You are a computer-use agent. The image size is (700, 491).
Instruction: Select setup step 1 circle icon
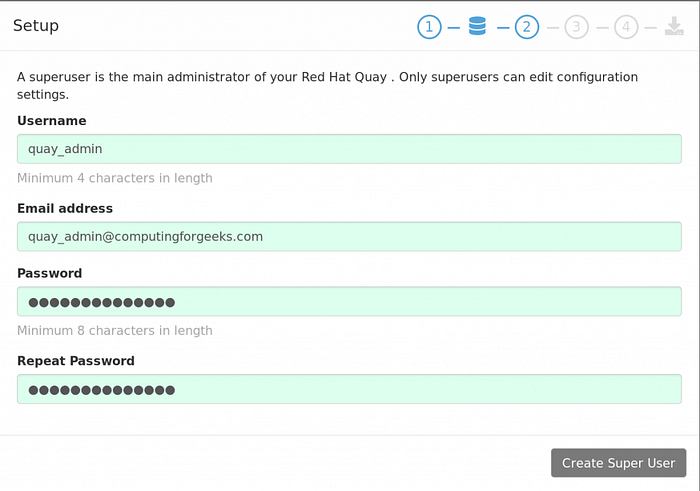click(429, 27)
